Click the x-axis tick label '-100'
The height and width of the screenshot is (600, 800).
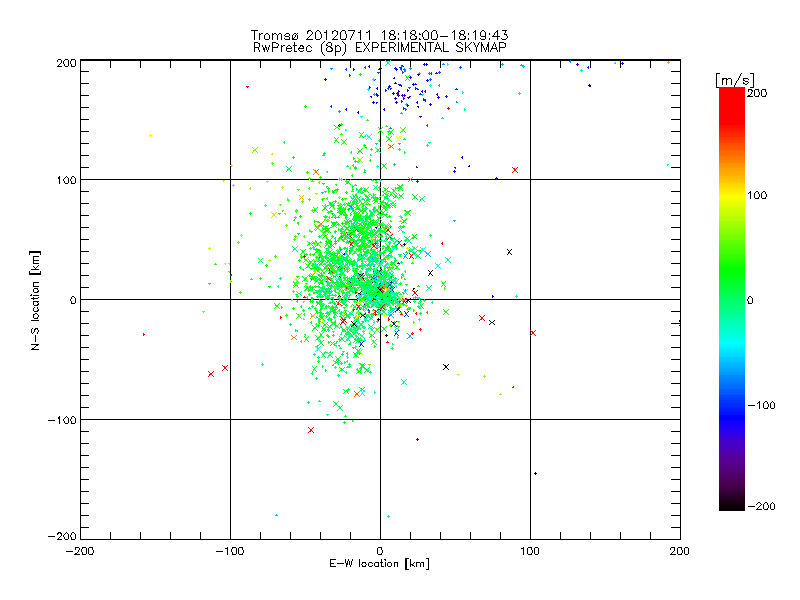pos(230,551)
